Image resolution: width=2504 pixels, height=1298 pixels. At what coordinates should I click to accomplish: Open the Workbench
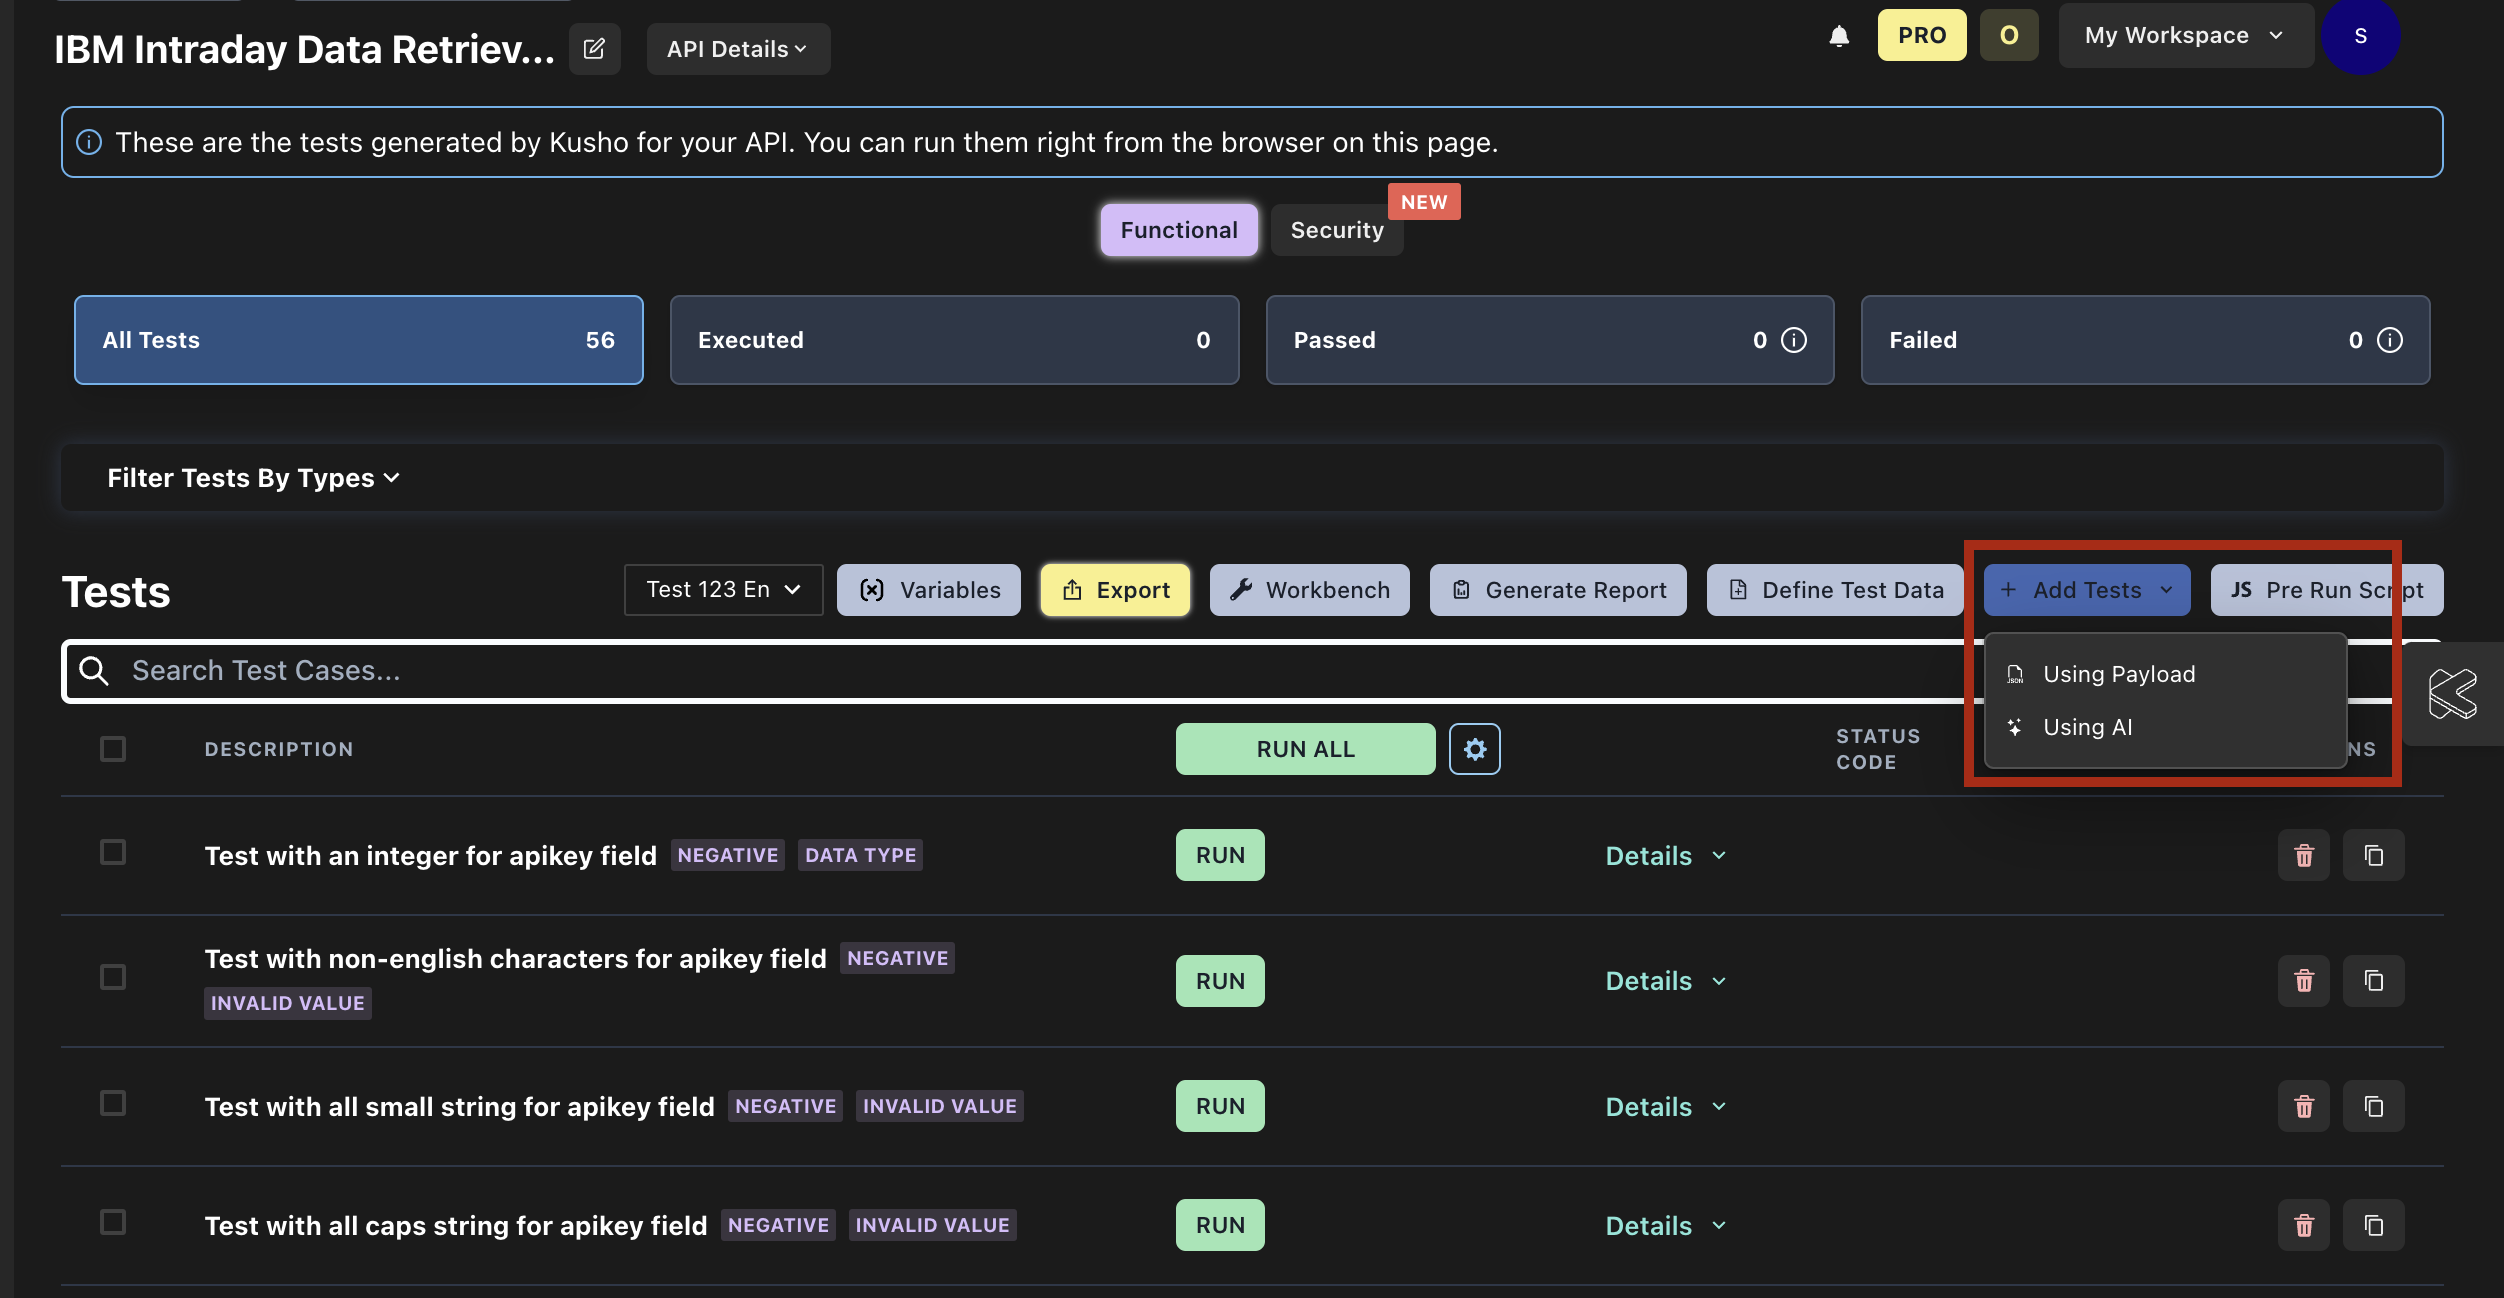click(1309, 590)
